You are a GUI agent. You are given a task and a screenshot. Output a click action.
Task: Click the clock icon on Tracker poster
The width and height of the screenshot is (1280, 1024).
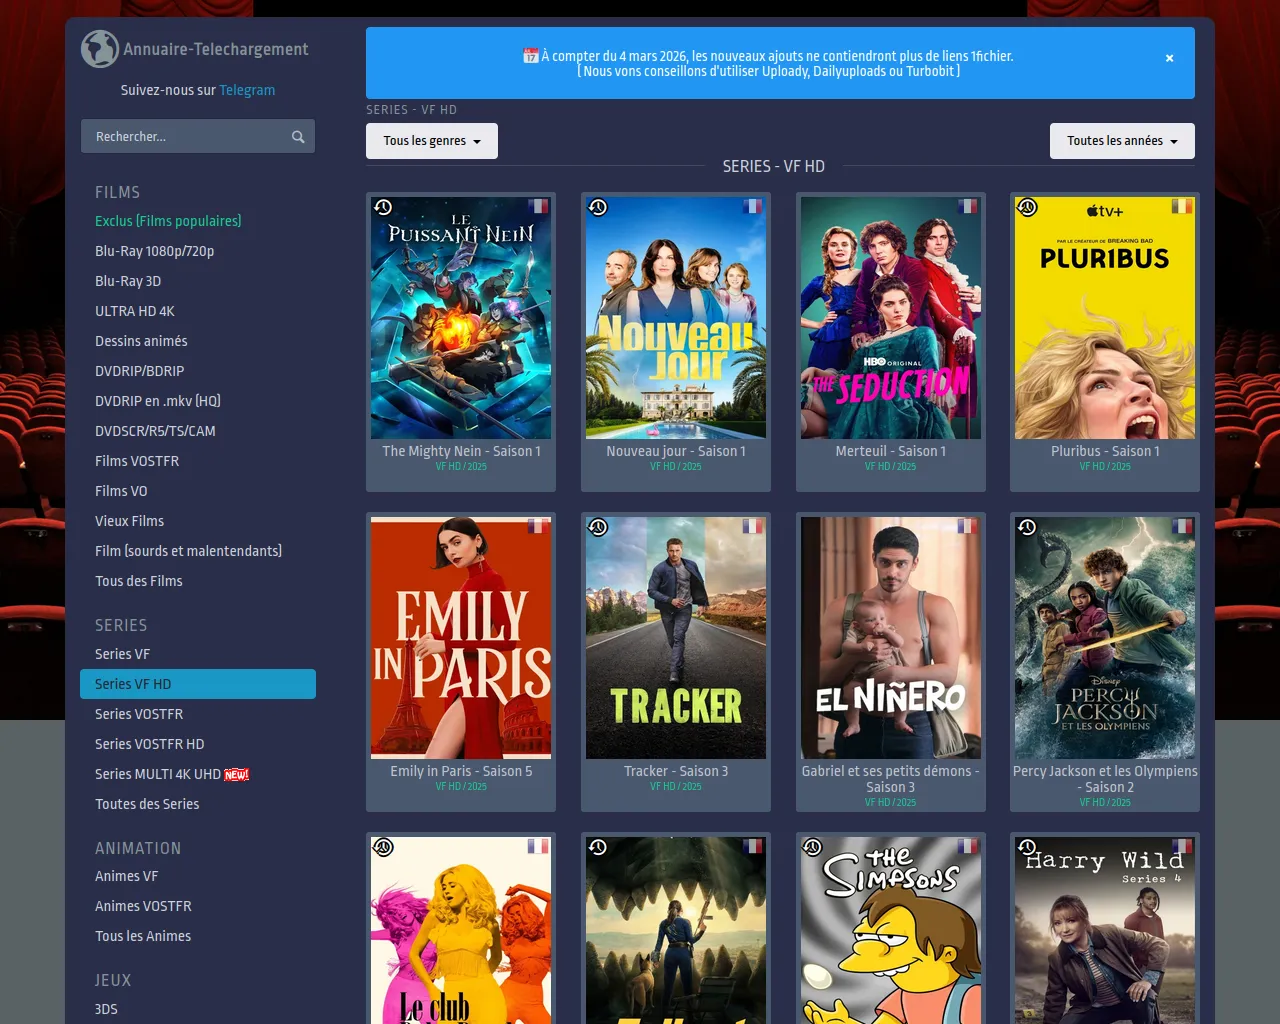[x=598, y=527]
